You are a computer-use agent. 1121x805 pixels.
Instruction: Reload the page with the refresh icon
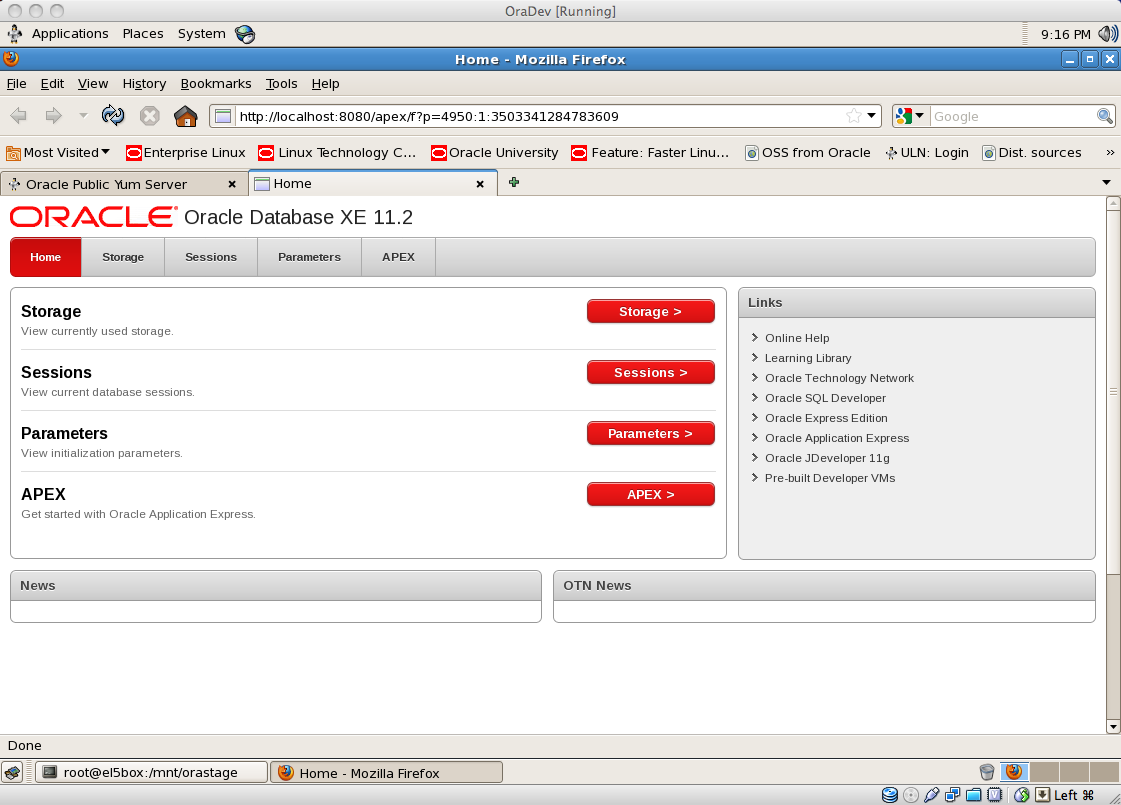(x=113, y=115)
